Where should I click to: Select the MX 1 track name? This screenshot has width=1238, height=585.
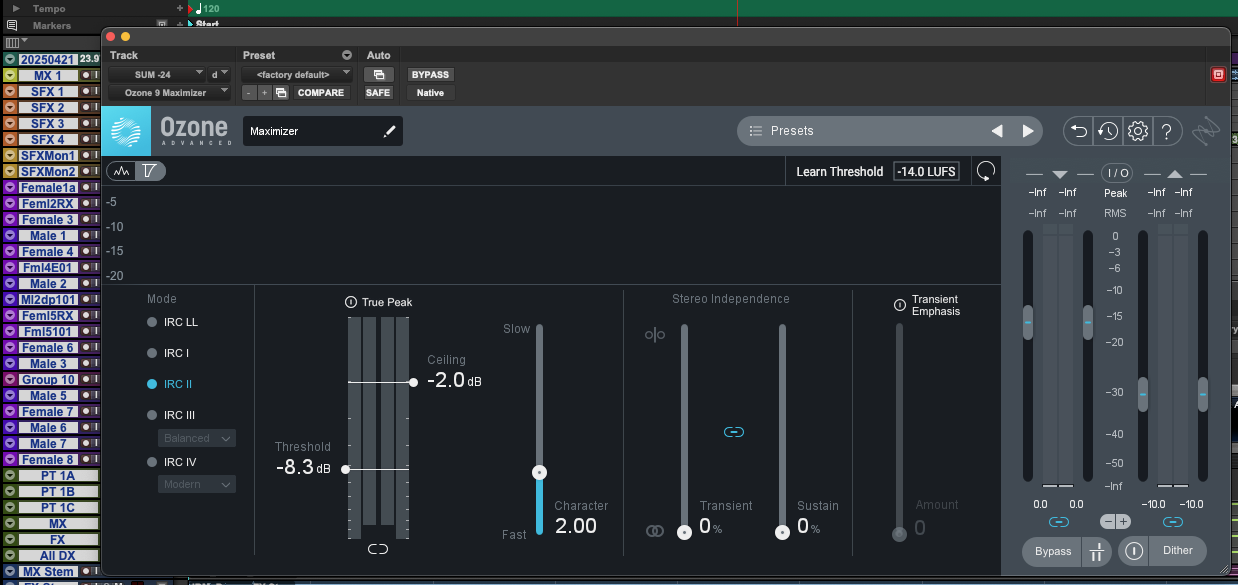click(47, 76)
